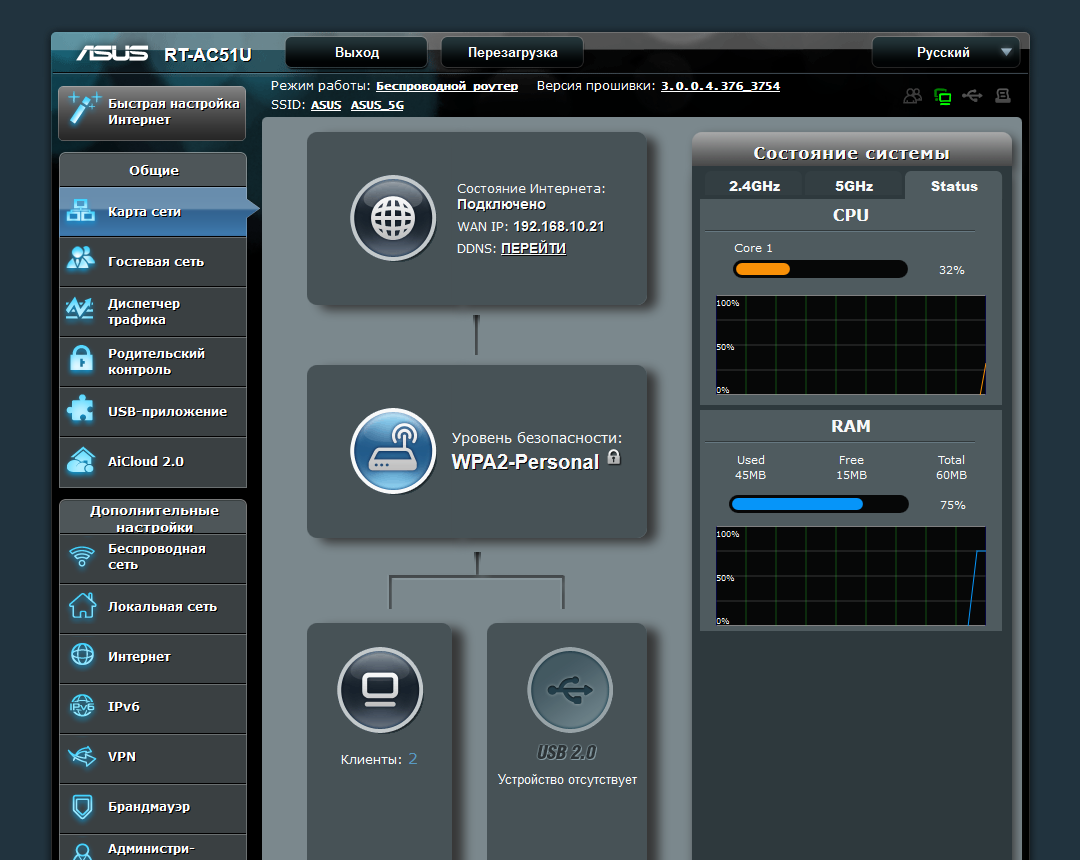Click the Локальная сеть house icon
The height and width of the screenshot is (860, 1080).
tap(83, 605)
